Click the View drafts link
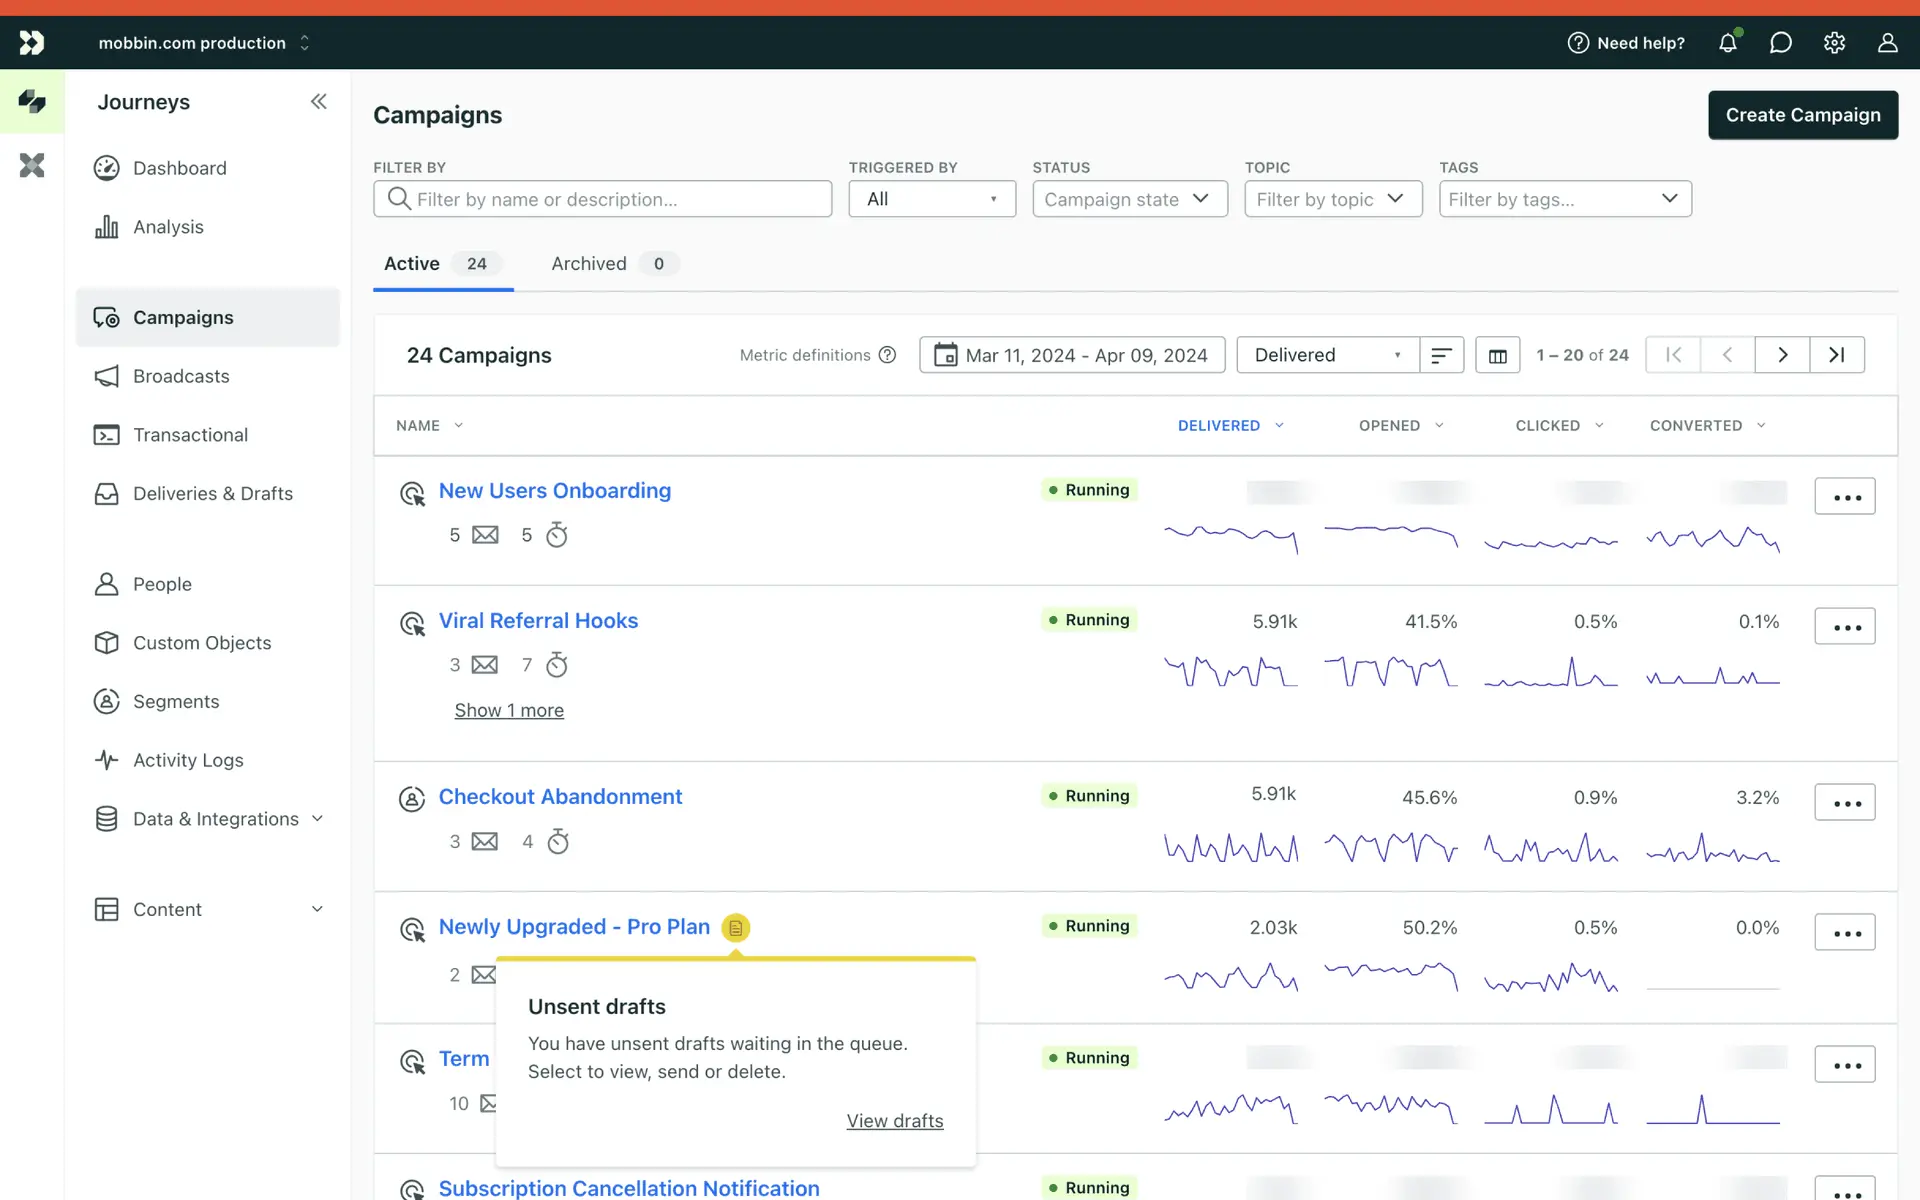 (x=894, y=1121)
